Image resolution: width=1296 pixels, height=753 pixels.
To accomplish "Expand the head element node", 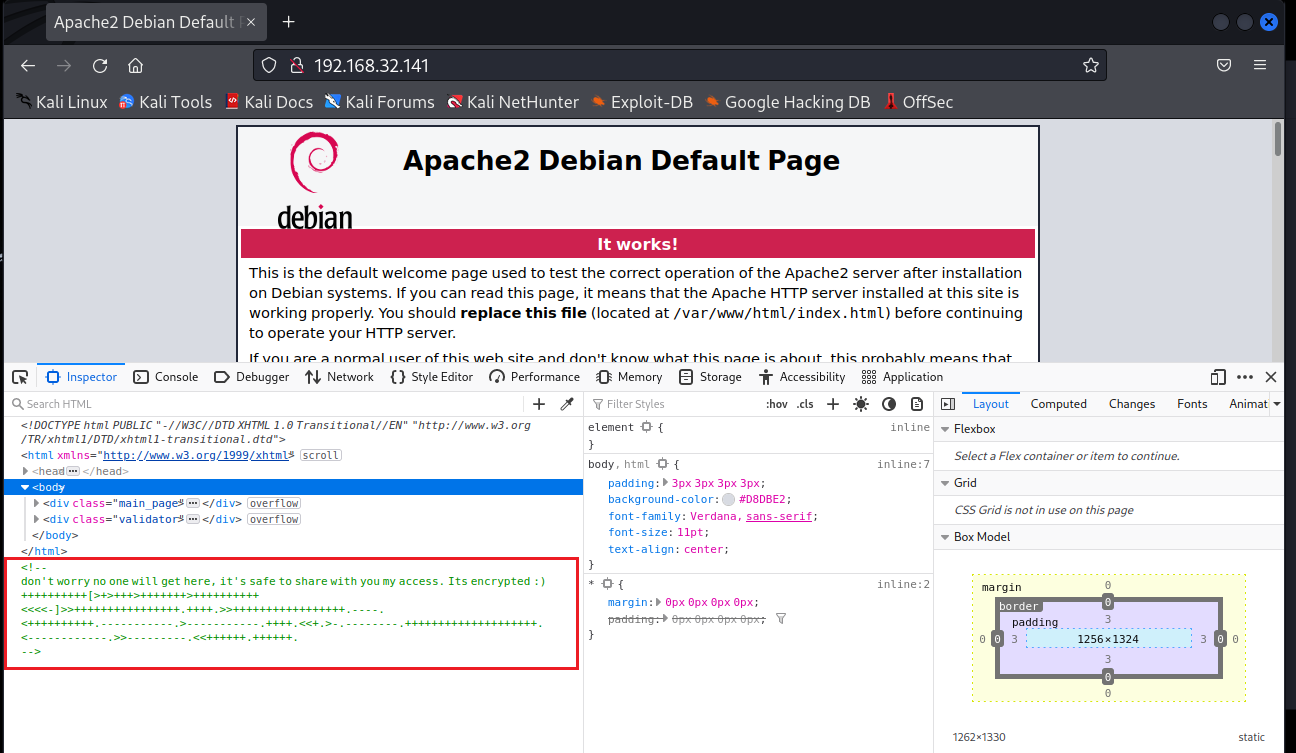I will [26, 471].
